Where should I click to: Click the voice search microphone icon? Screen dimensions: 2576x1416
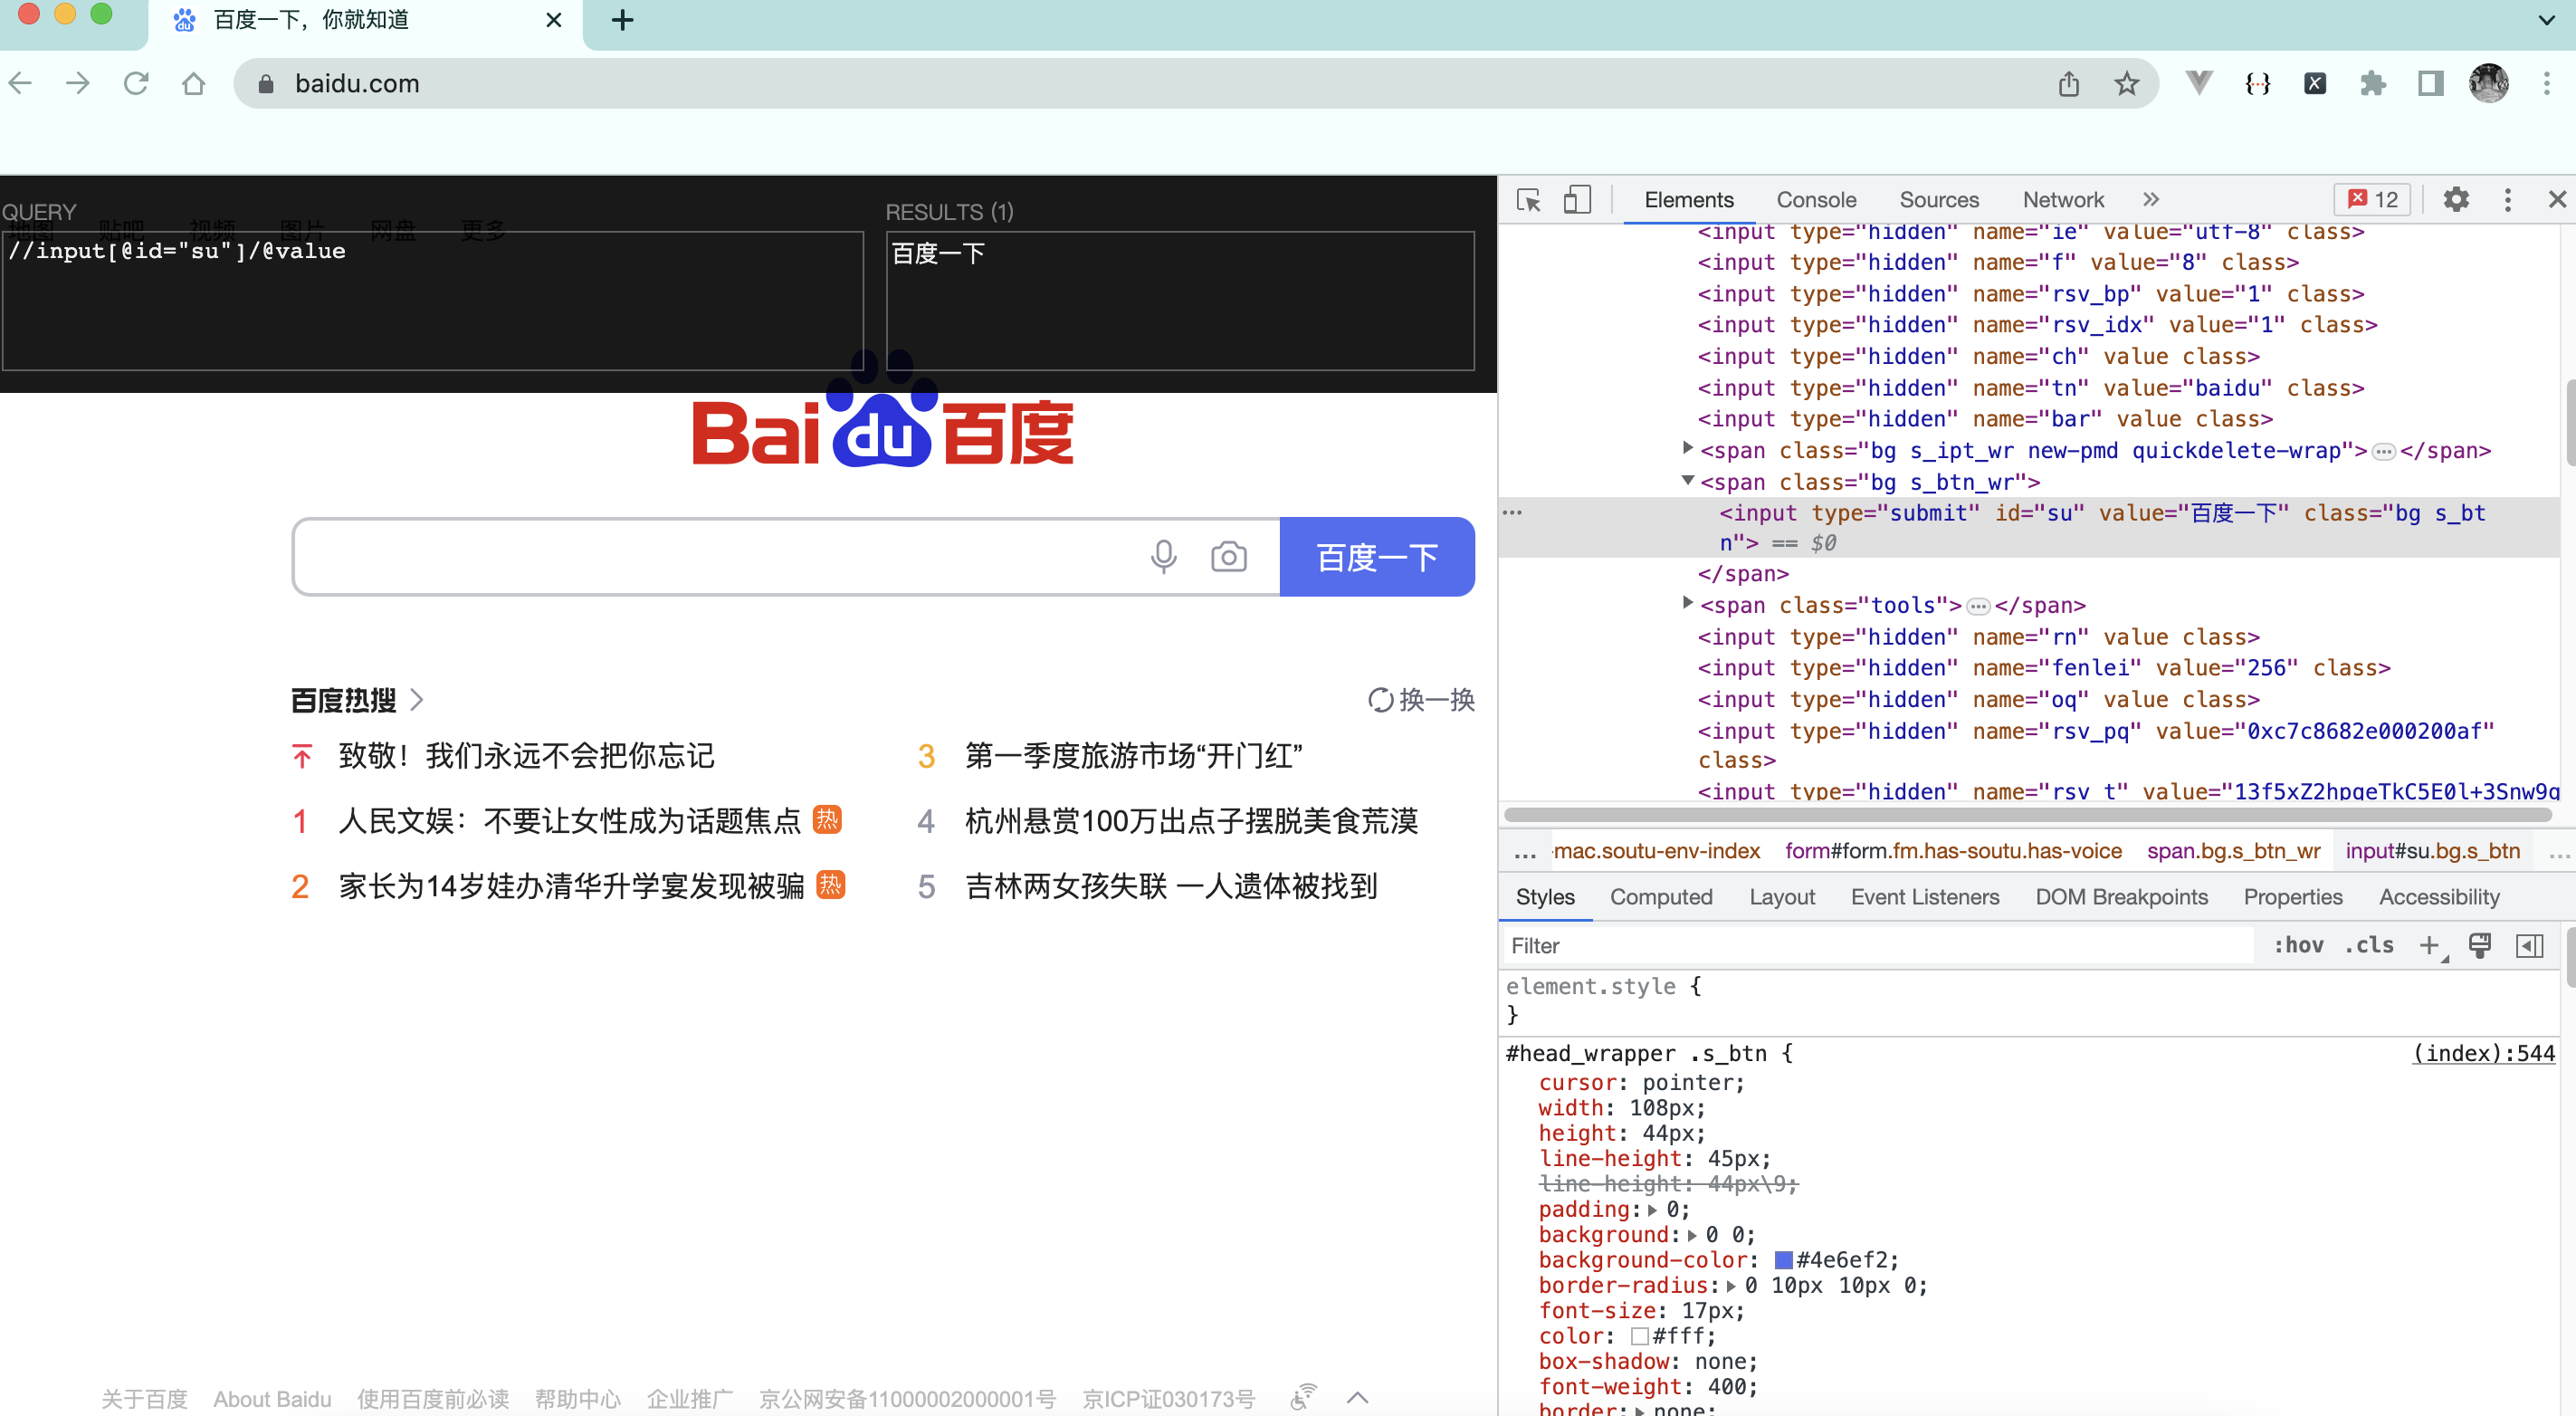coord(1163,557)
